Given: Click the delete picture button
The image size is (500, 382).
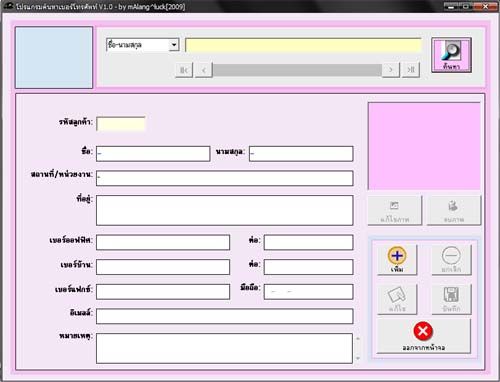Looking at the screenshot, I should [x=454, y=210].
